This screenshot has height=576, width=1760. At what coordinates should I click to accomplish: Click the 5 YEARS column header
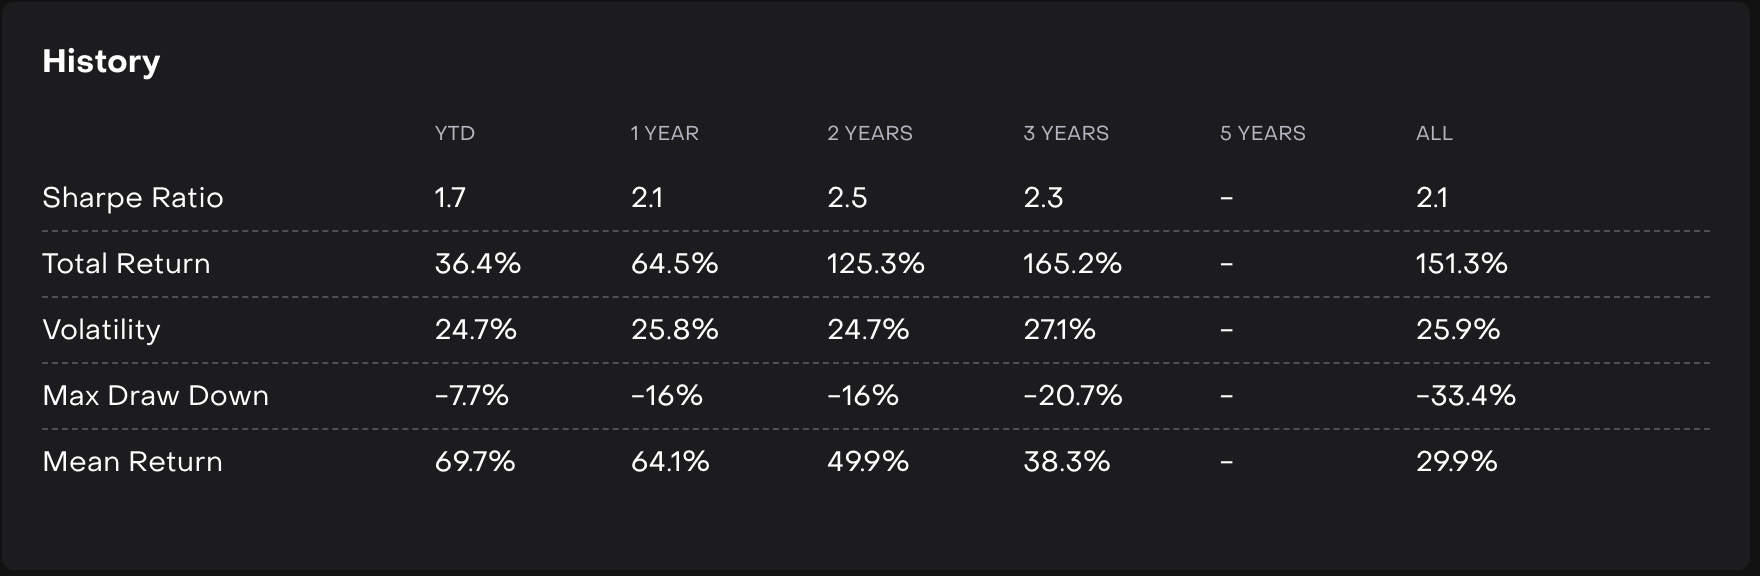tap(1262, 133)
